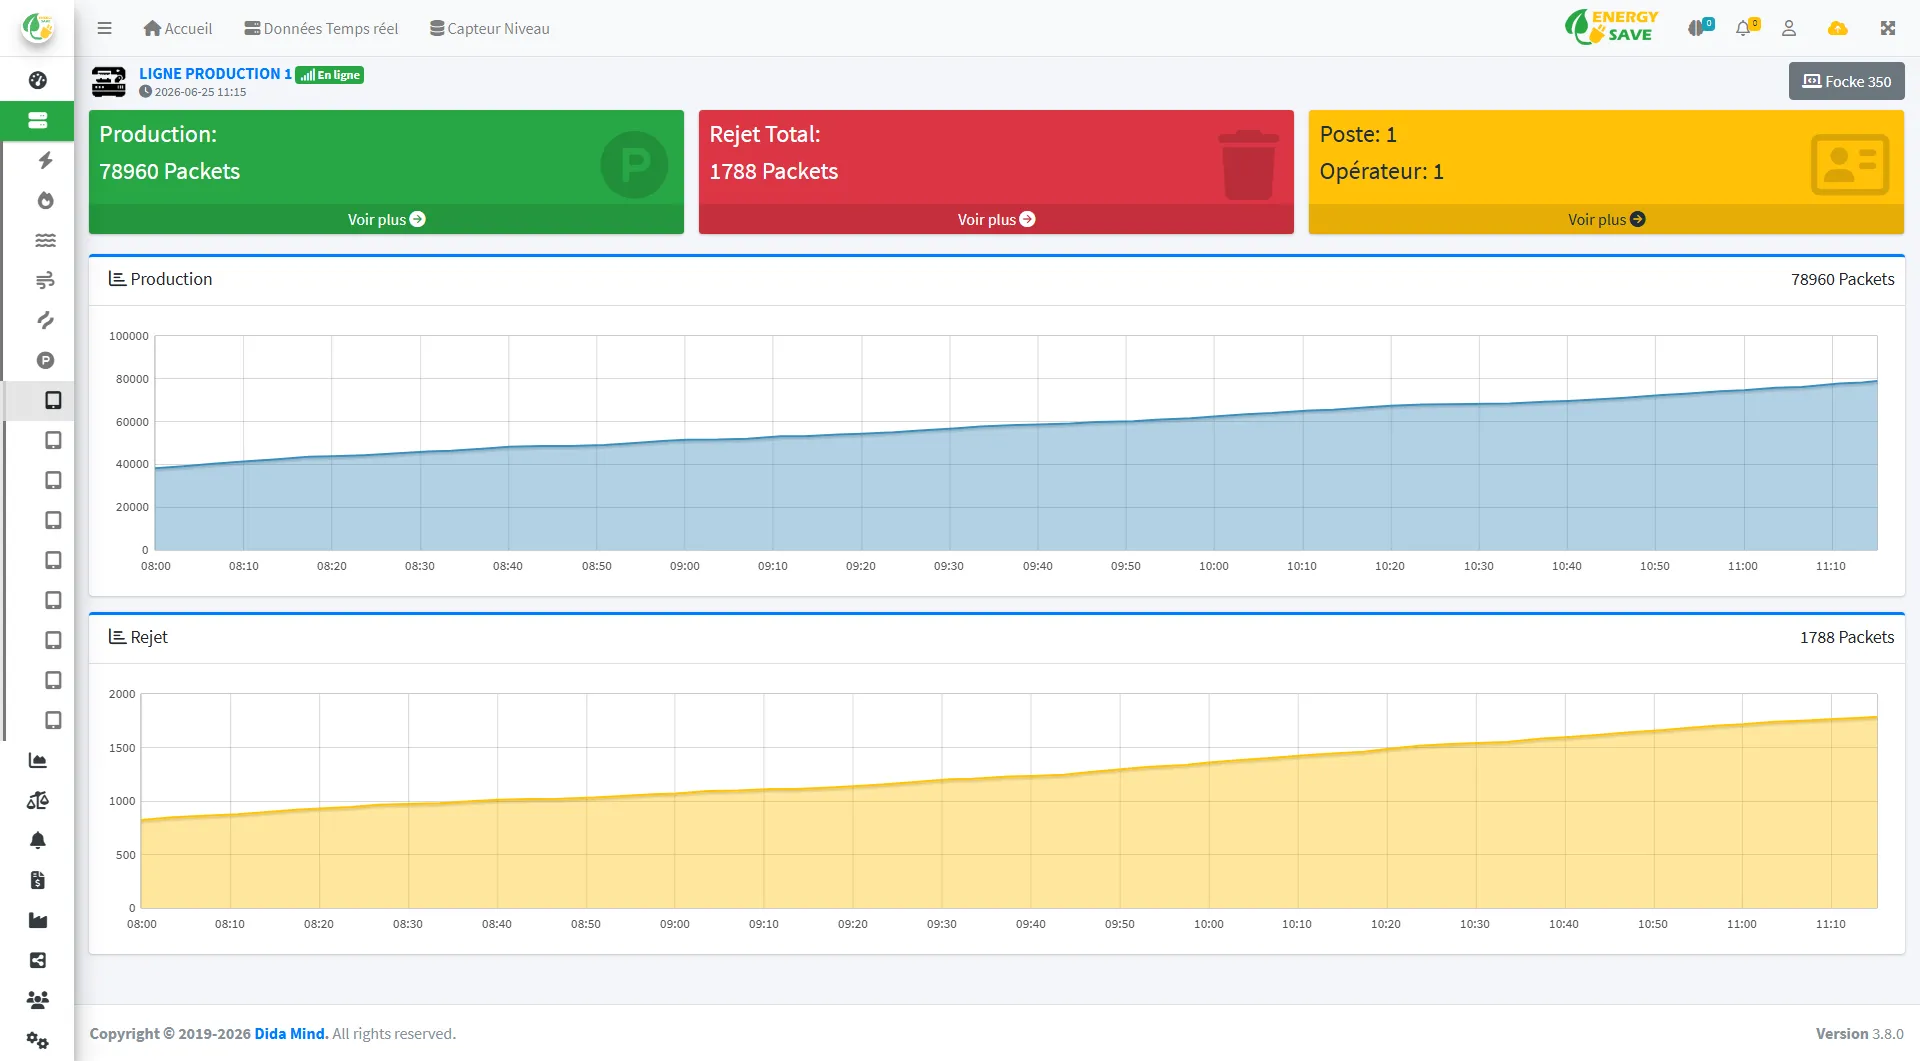1920x1061 pixels.
Task: Open Voir plus under Production card
Action: pos(386,219)
